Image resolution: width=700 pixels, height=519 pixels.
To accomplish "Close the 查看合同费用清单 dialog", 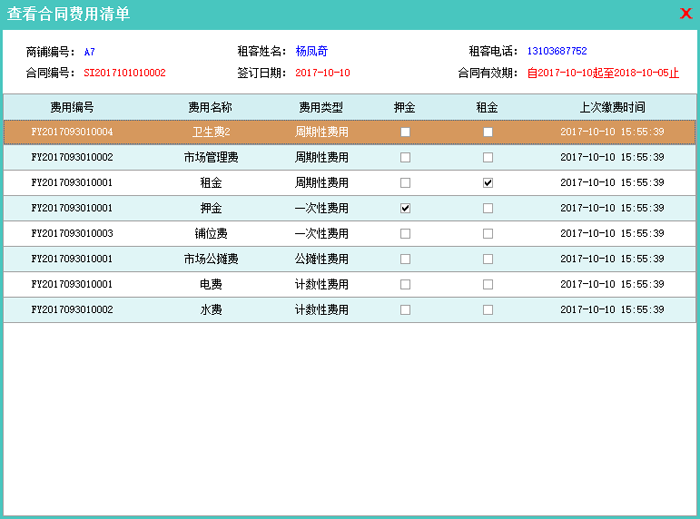I will 686,13.
